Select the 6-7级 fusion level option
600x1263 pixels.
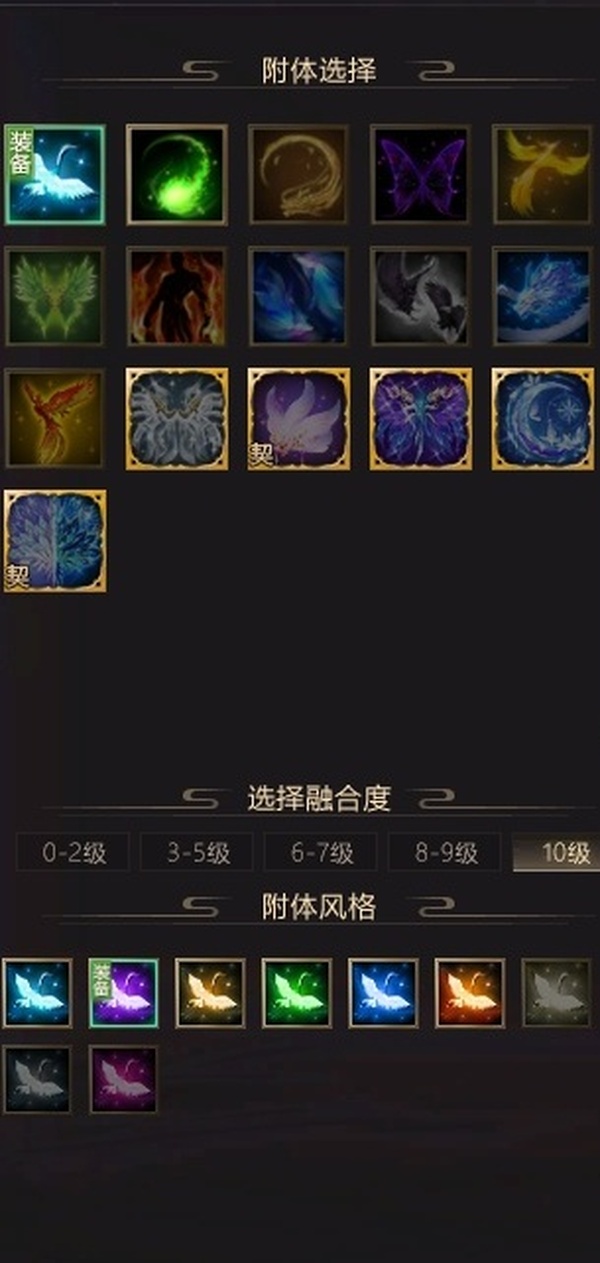(321, 853)
